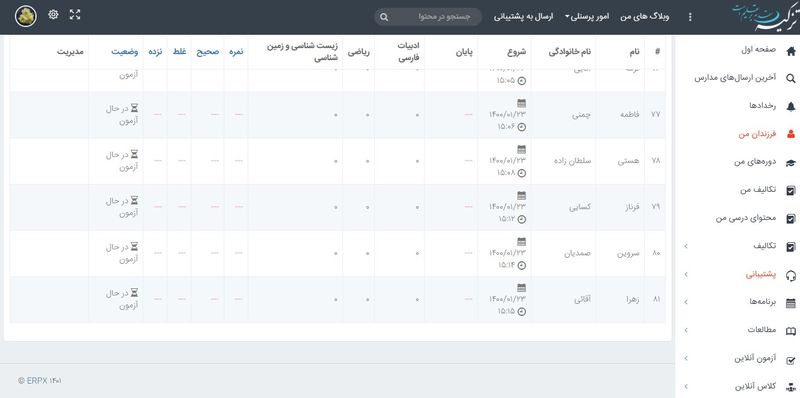800x398 pixels.
Task: Open the user profile avatar
Action: click(26, 16)
